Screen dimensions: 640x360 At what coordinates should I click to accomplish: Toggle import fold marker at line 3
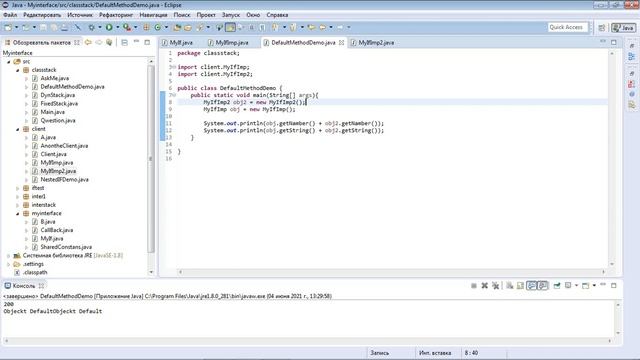[174, 67]
